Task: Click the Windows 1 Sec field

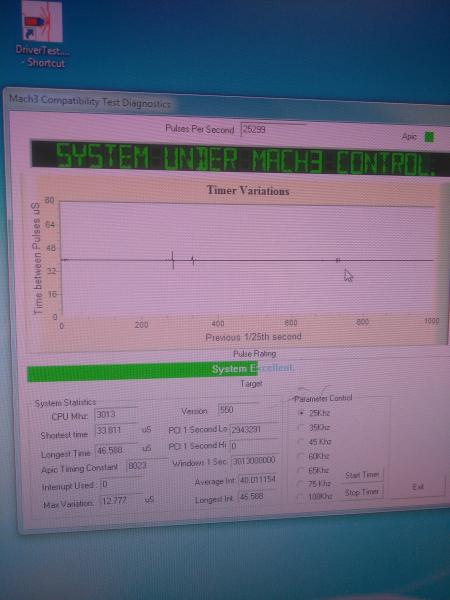Action: (254, 460)
